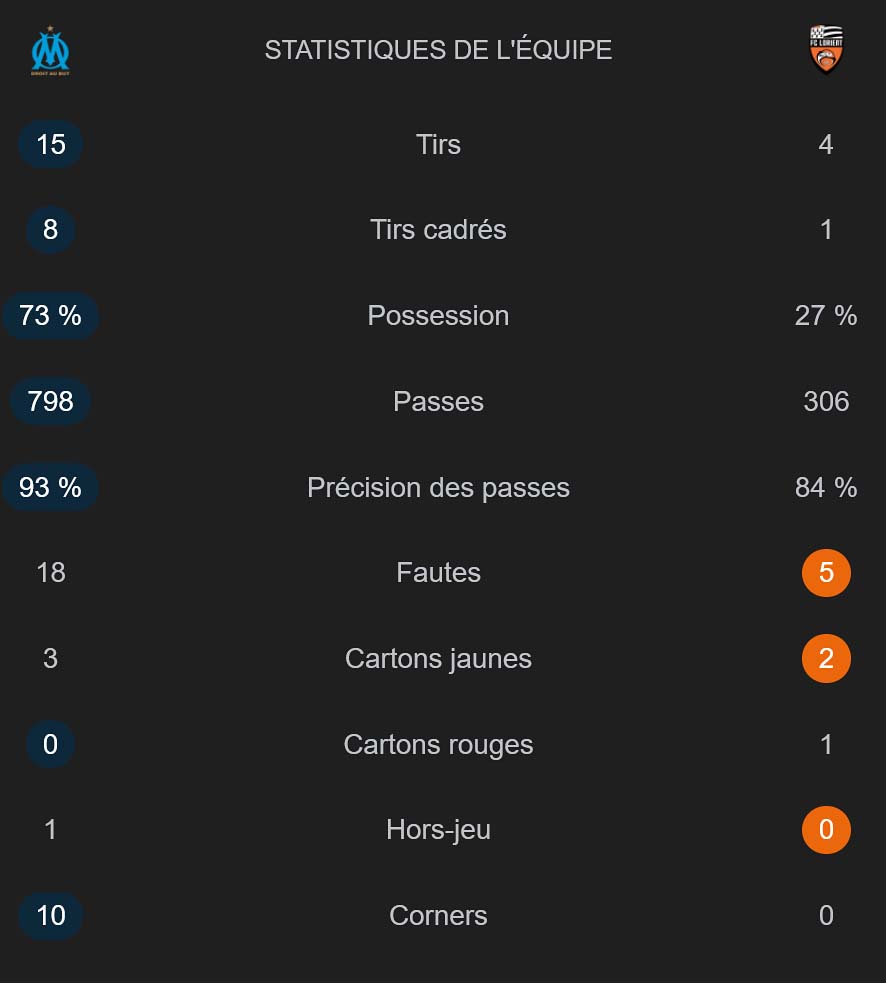Image resolution: width=886 pixels, height=983 pixels.
Task: Click the blue 8 shots-on-target badge
Action: (51, 229)
